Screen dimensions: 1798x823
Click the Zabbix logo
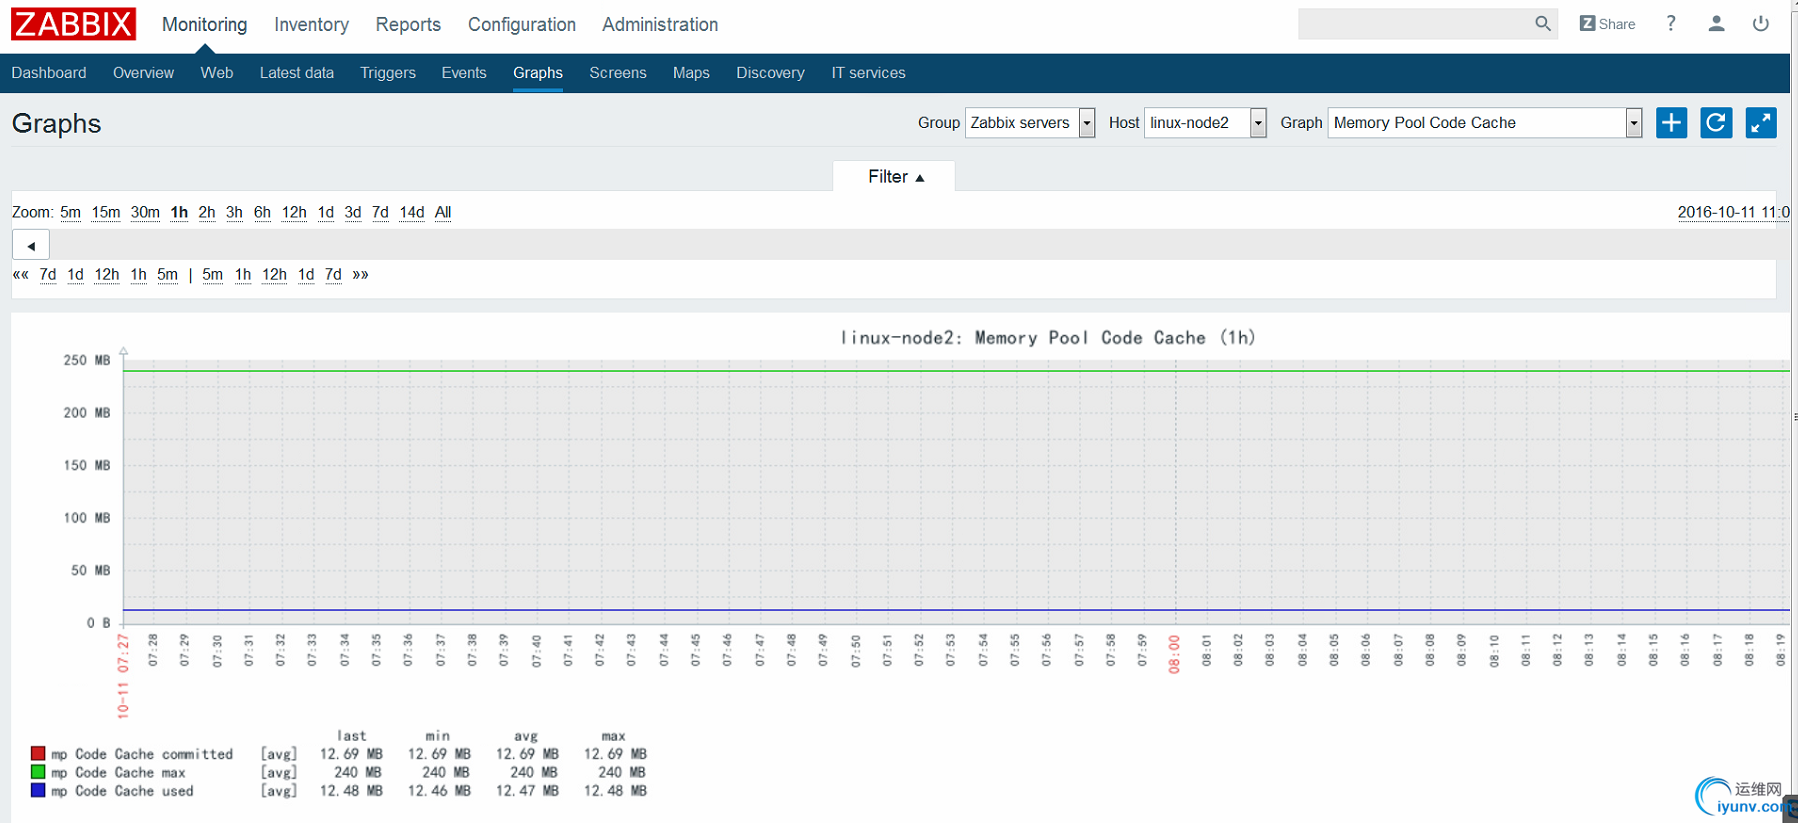[x=73, y=24]
